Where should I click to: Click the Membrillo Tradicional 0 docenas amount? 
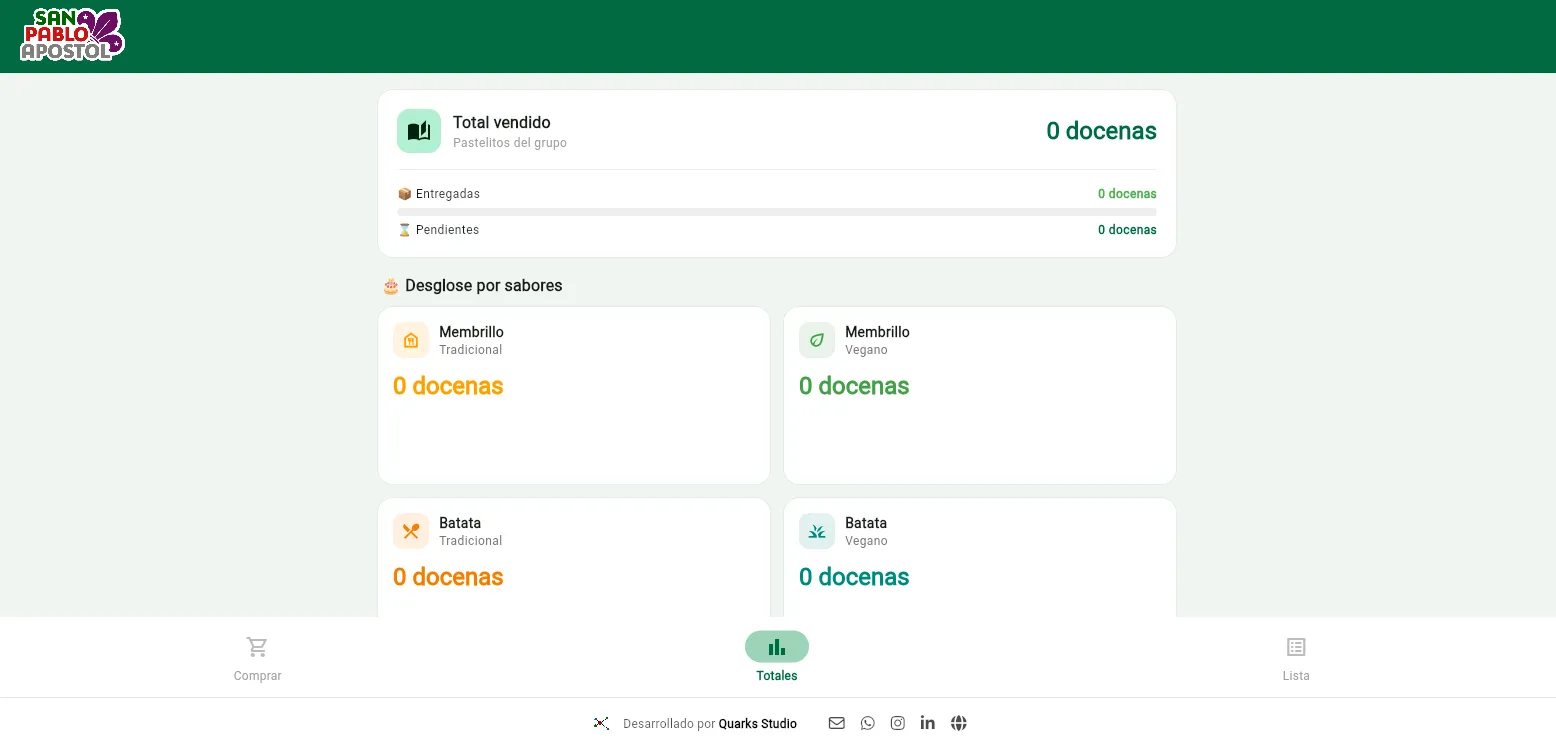coord(448,386)
